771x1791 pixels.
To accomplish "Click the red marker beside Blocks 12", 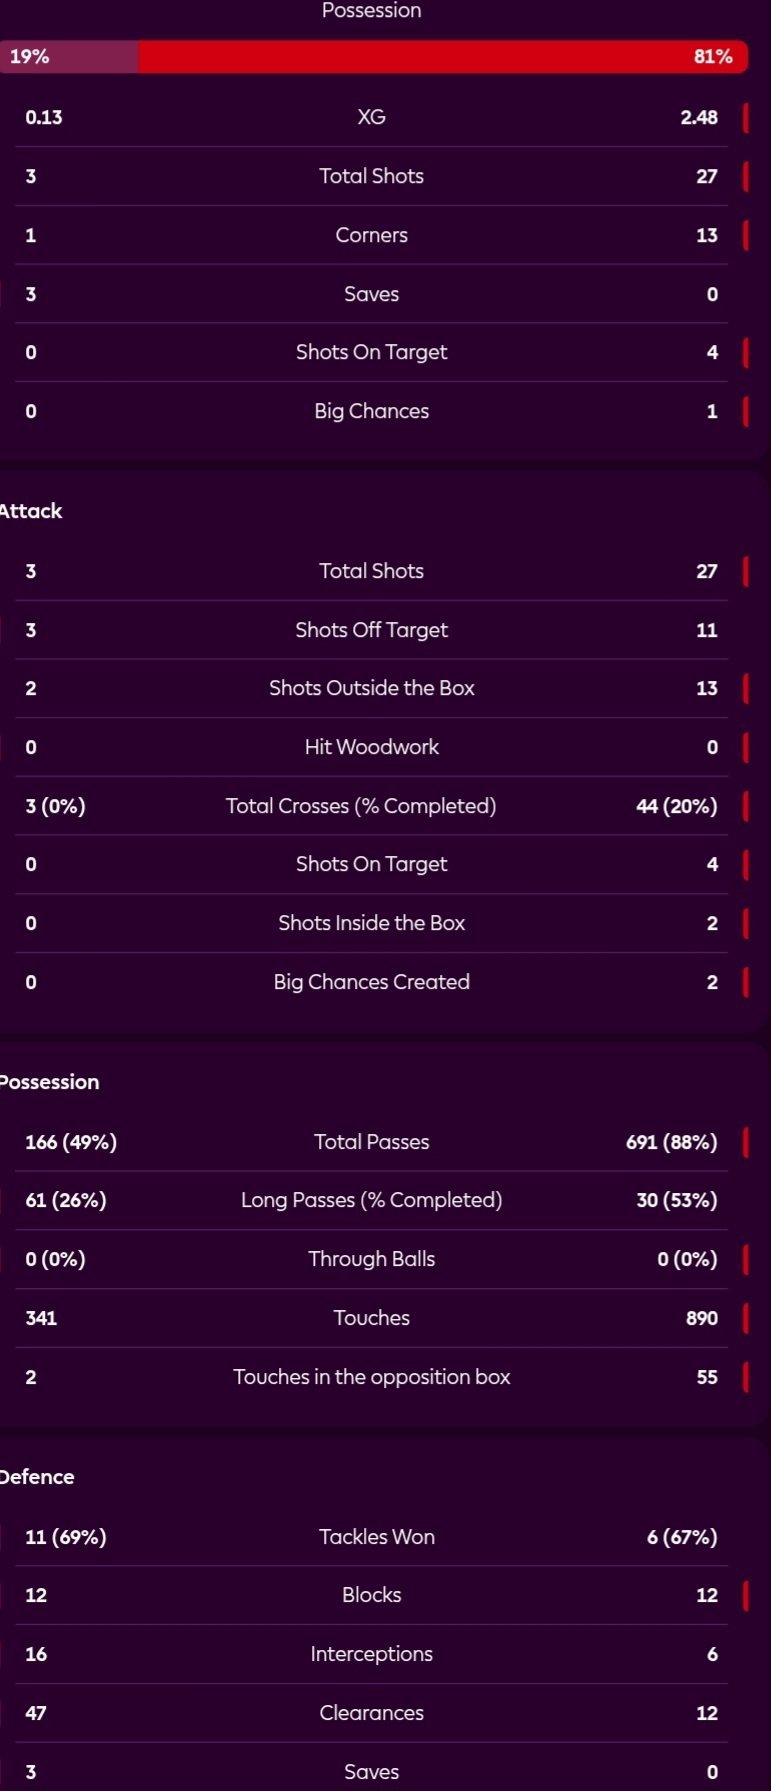I will [x=745, y=1595].
